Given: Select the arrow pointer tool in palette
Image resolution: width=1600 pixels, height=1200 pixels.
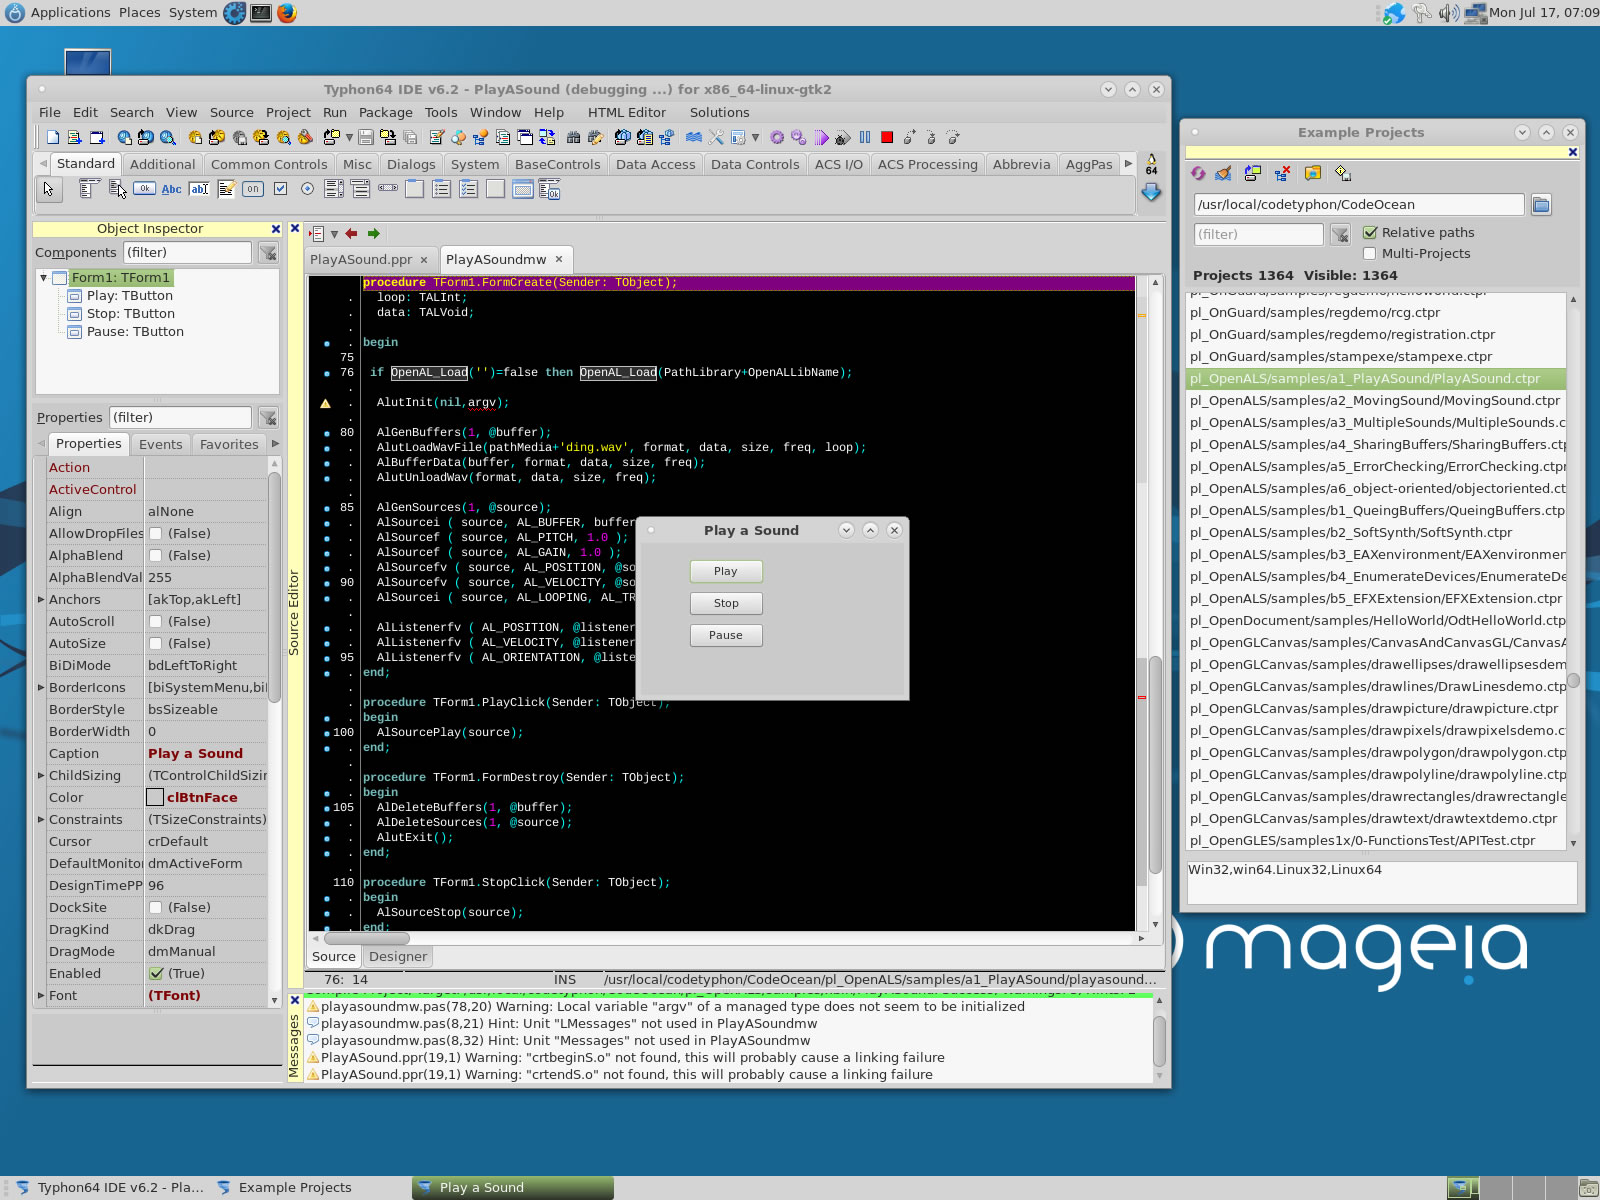Looking at the screenshot, I should pyautogui.click(x=48, y=189).
